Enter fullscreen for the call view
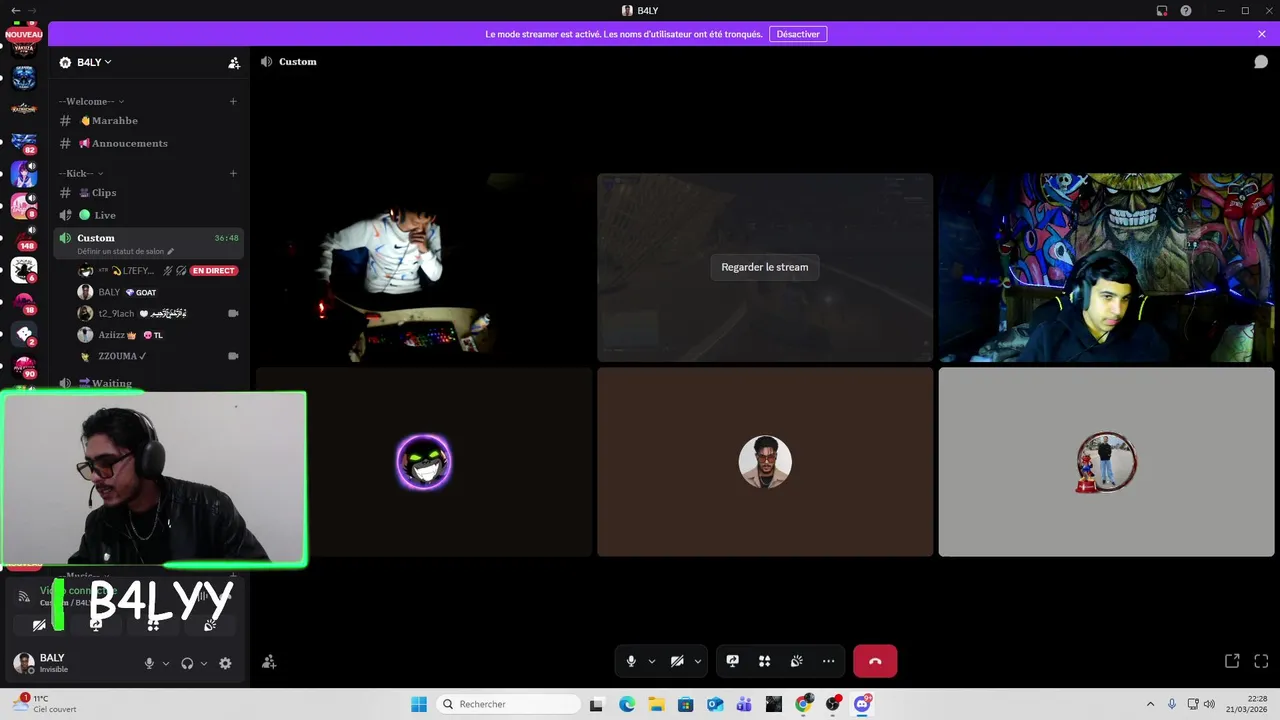The height and width of the screenshot is (720, 1280). pyautogui.click(x=1261, y=661)
